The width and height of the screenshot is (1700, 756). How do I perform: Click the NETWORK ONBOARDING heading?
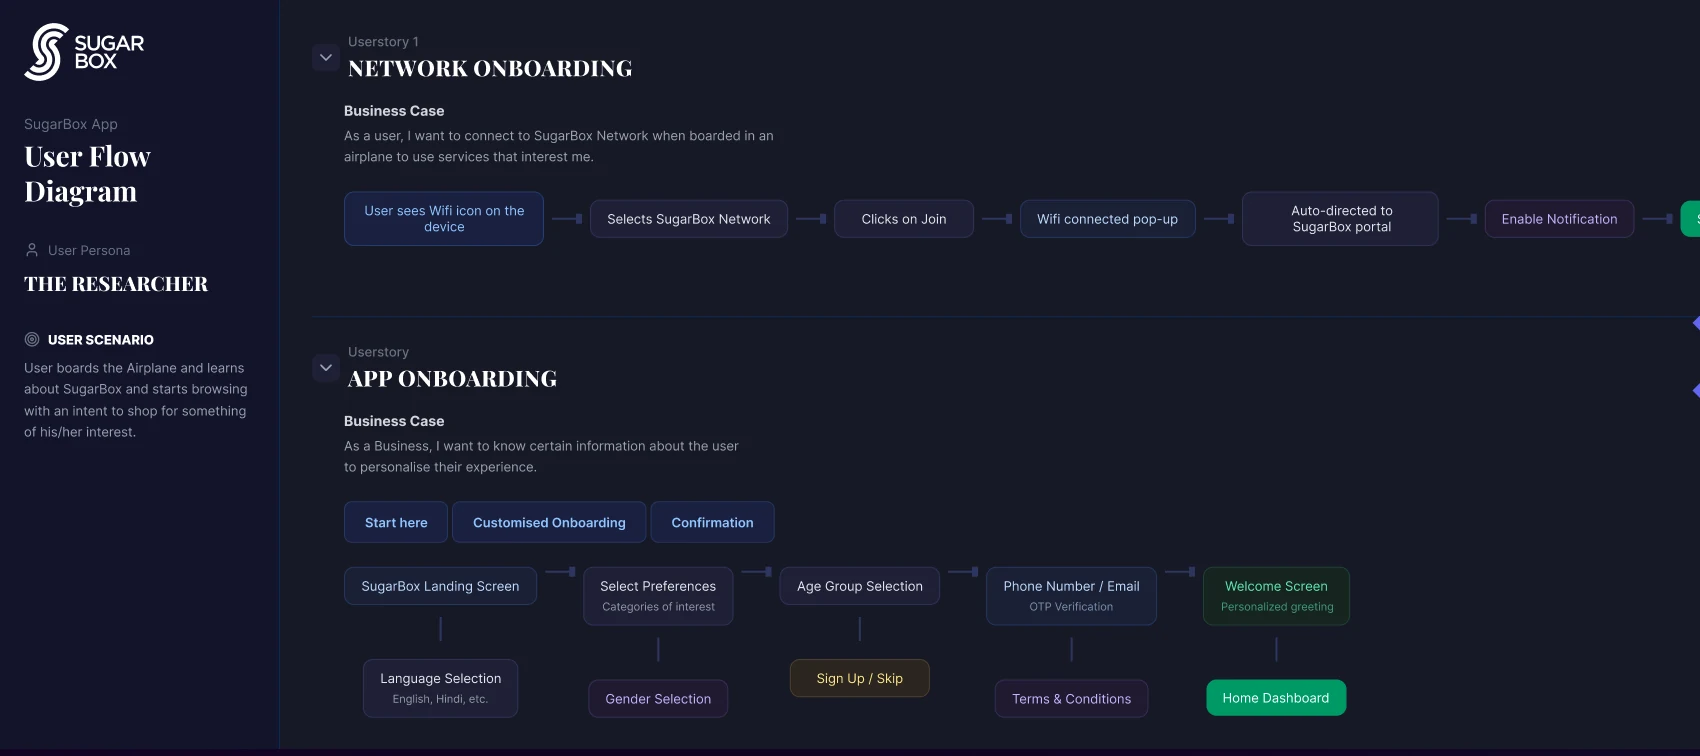point(490,69)
